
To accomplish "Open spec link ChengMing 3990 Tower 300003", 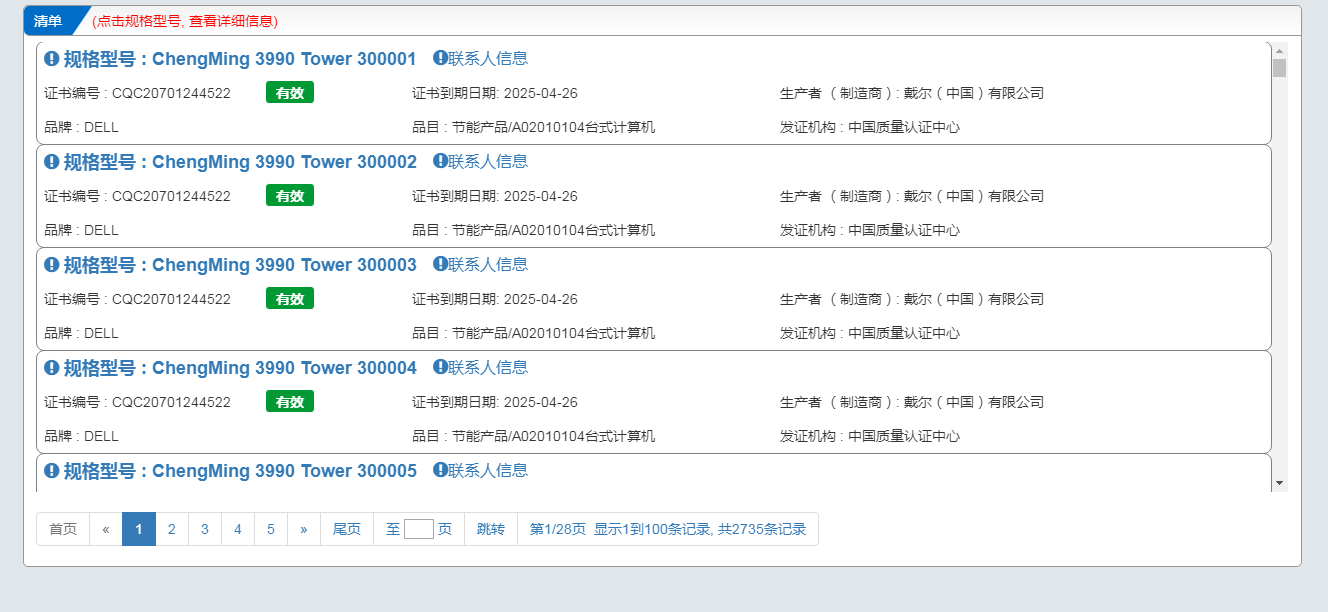I will tap(240, 265).
